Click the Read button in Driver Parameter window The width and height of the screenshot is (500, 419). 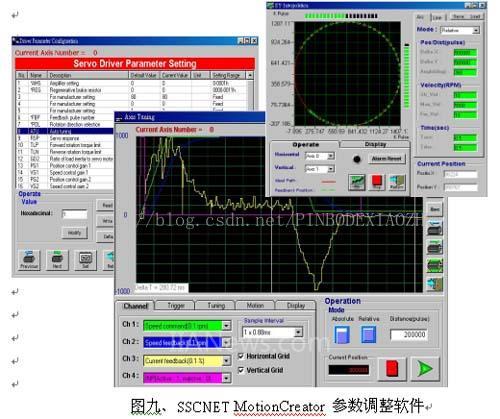105,205
